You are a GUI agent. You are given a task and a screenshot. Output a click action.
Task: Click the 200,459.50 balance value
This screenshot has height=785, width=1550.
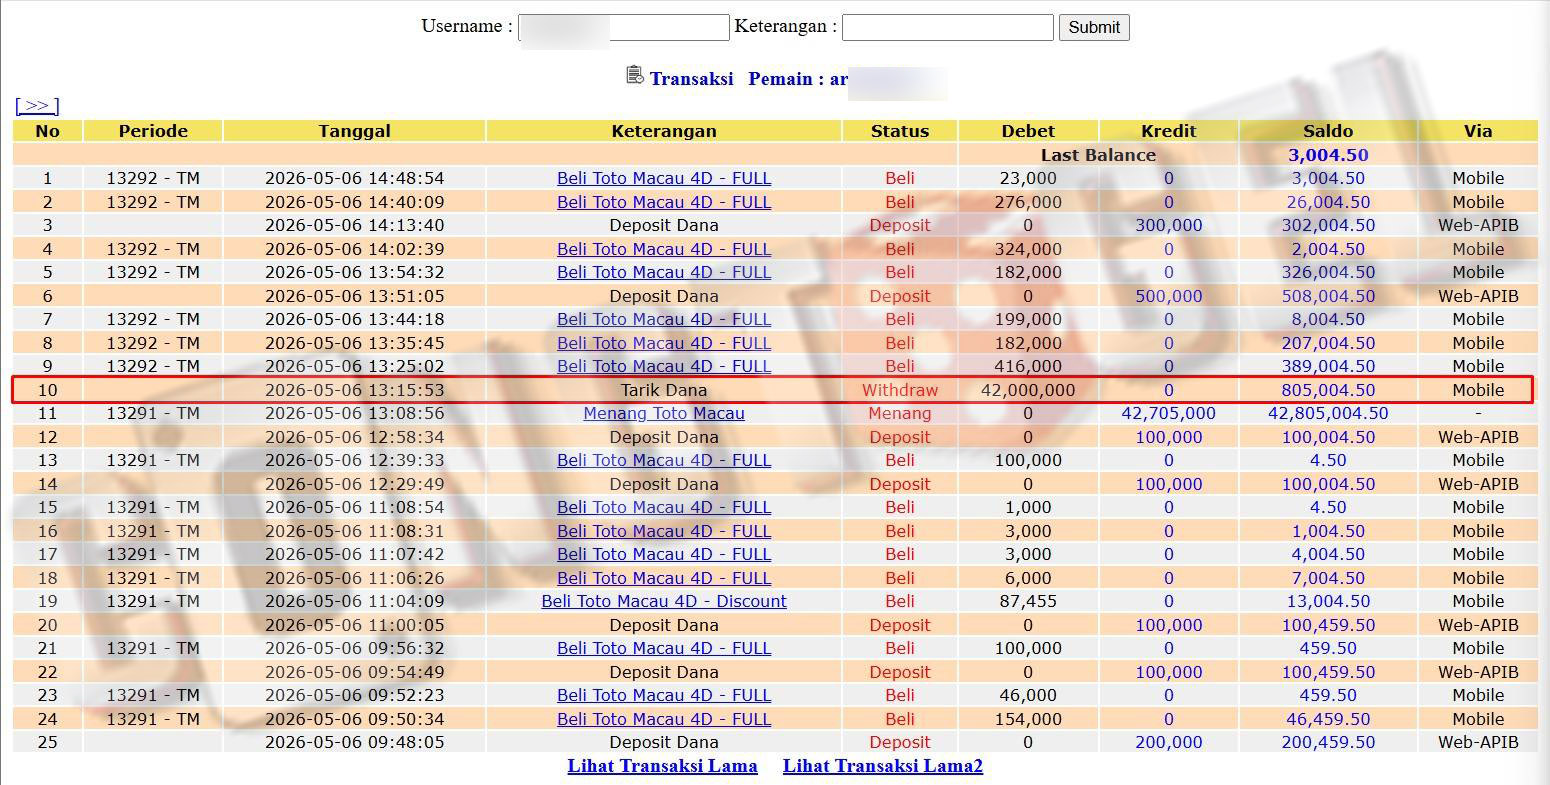[1328, 742]
